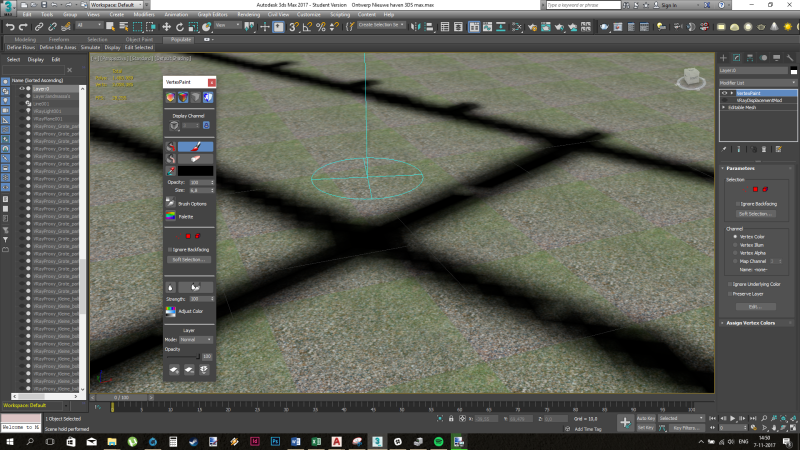Click the Edit button under Preserve Layer
800x450 pixels.
click(x=756, y=306)
